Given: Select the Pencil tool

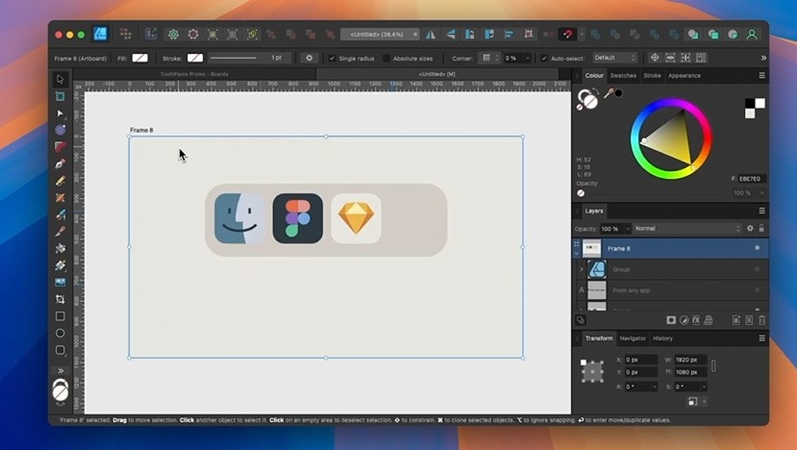Looking at the screenshot, I should pyautogui.click(x=60, y=181).
